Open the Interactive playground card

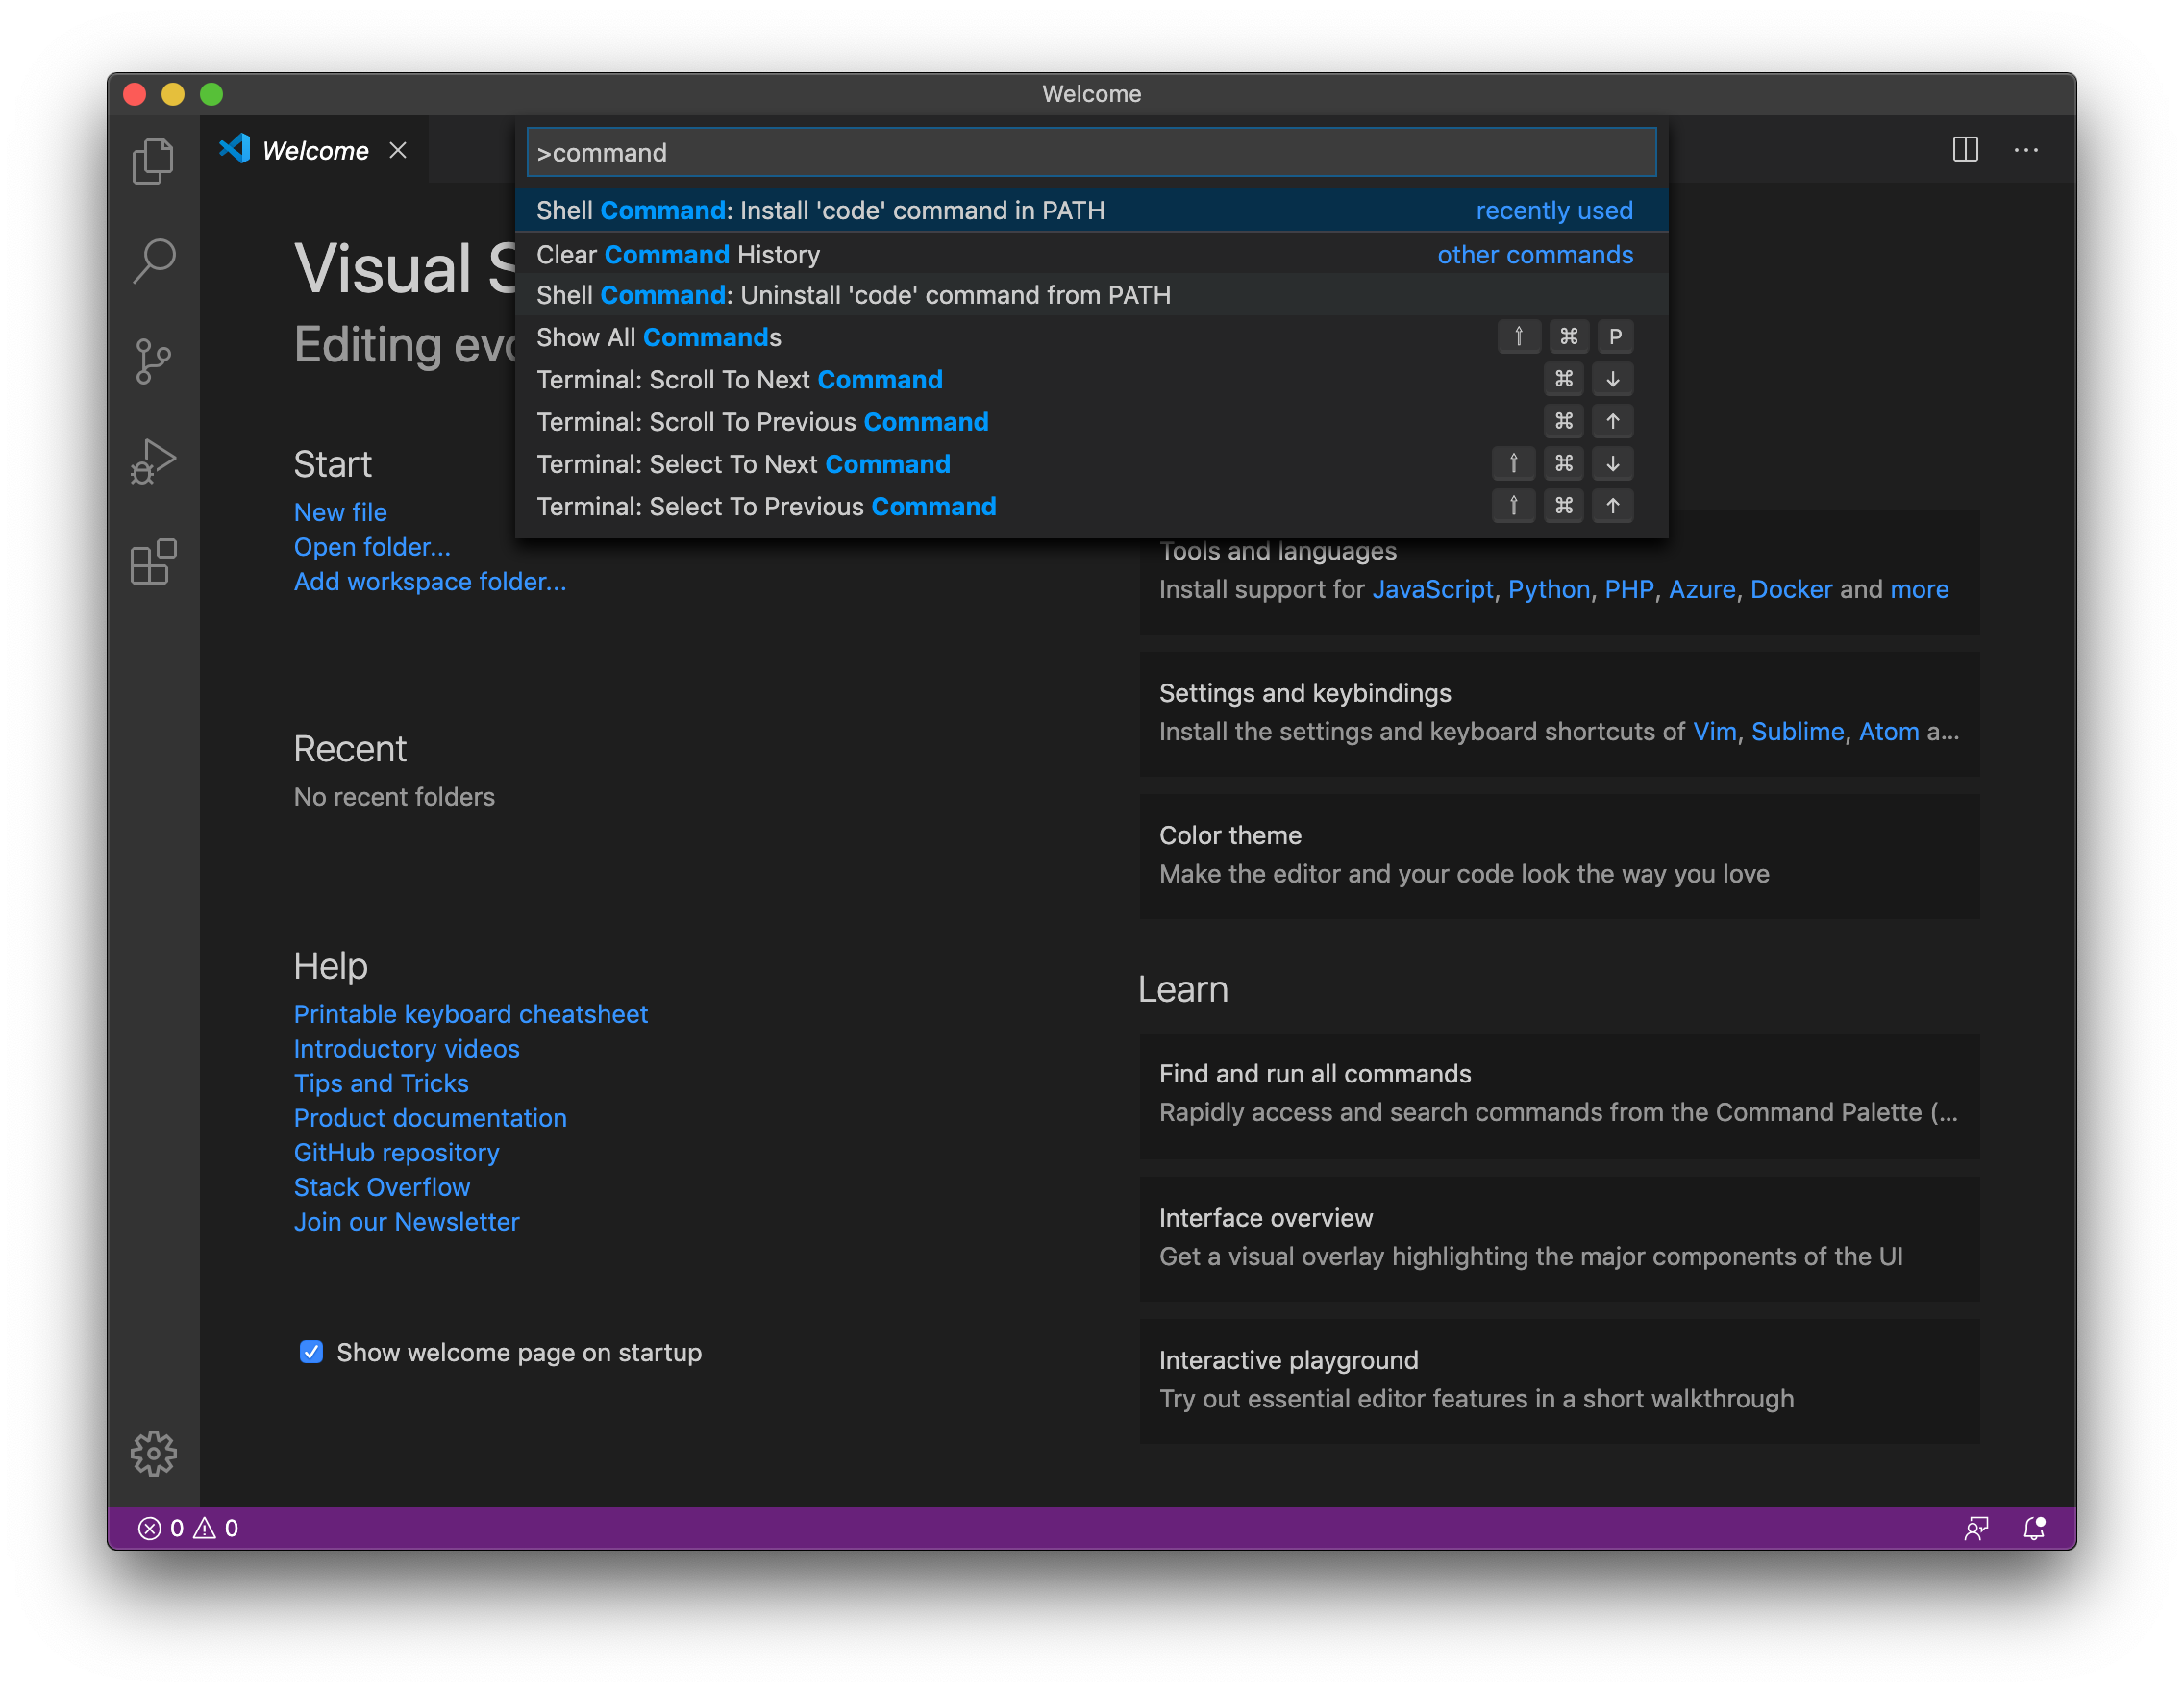point(1559,1380)
